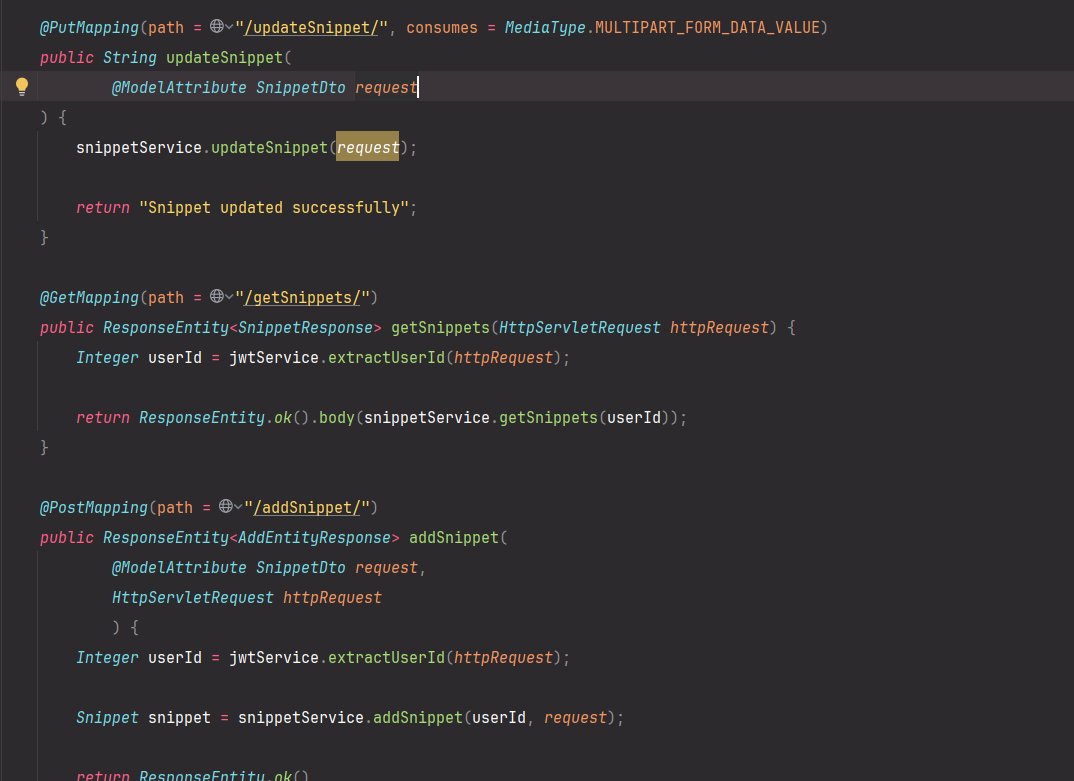Follow the "/updateSnippet/" URL link
1074x781 pixels.
point(311,27)
